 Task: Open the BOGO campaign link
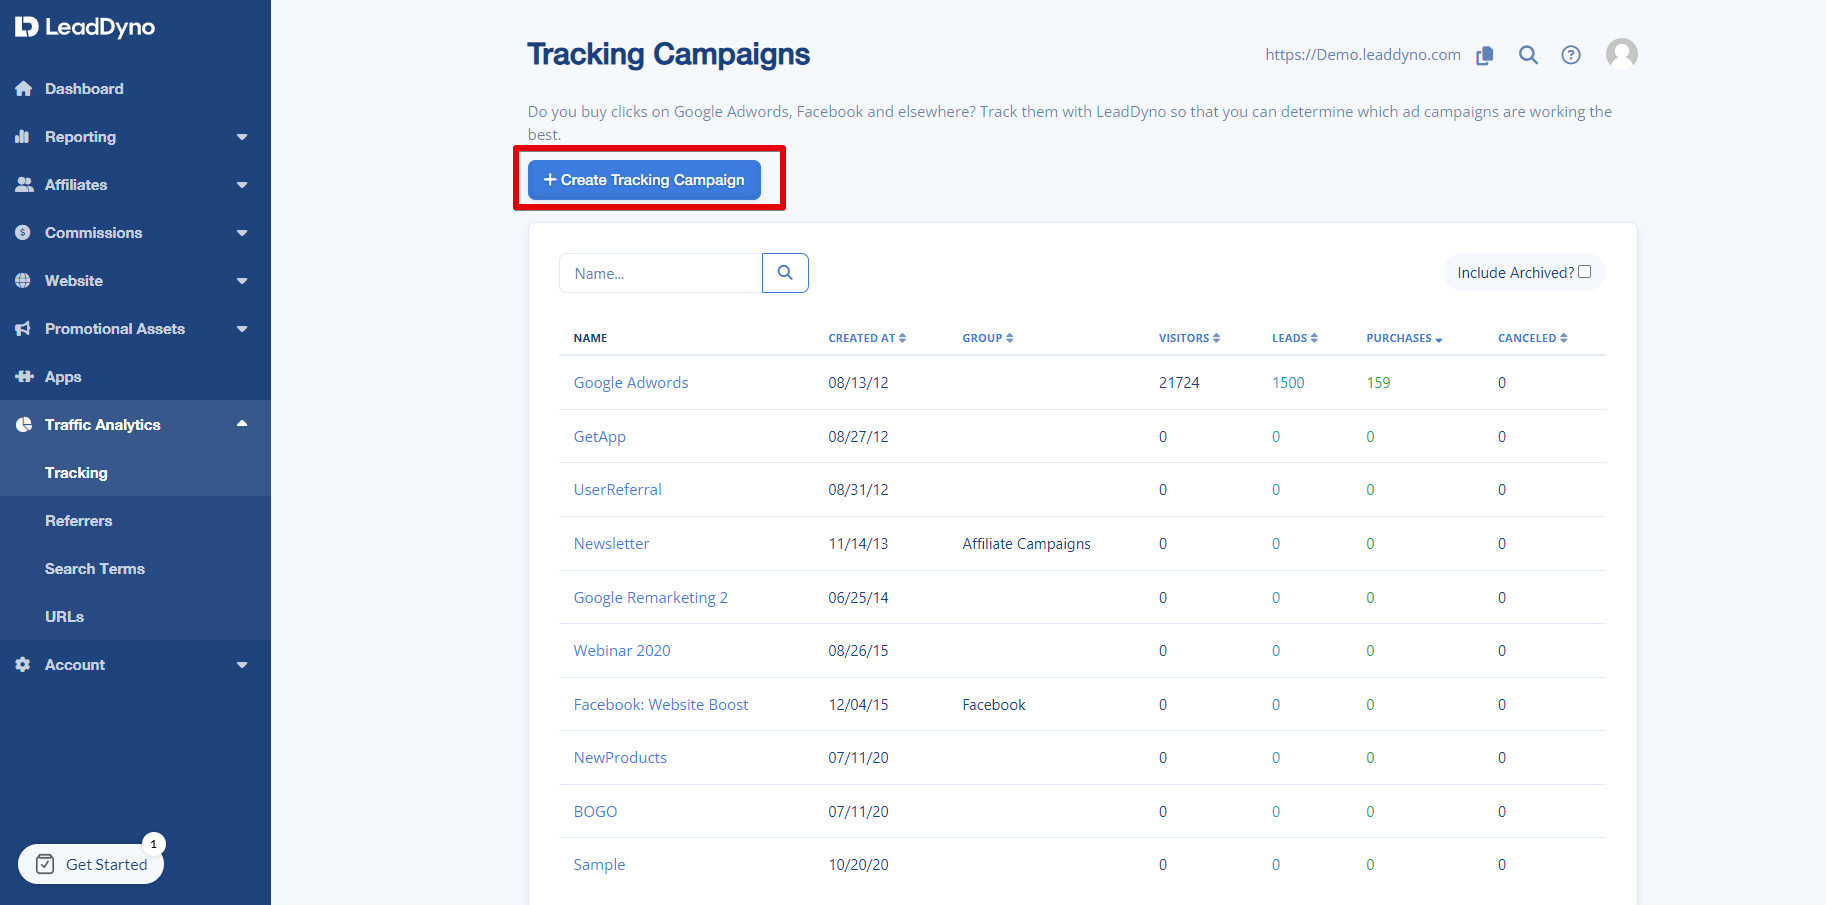(595, 812)
